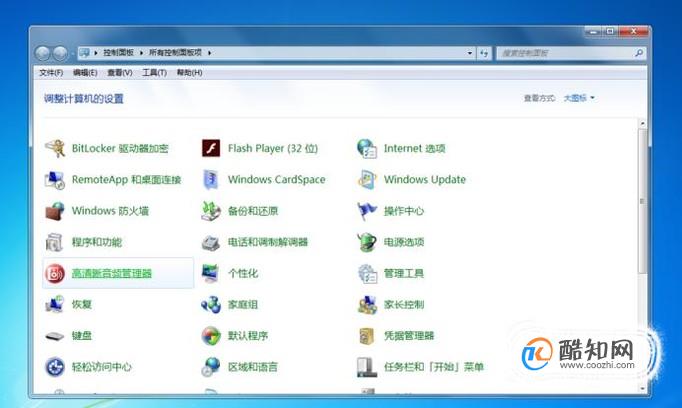Expand the arrow after 所有控制面板项 breadcrumb

point(209,53)
